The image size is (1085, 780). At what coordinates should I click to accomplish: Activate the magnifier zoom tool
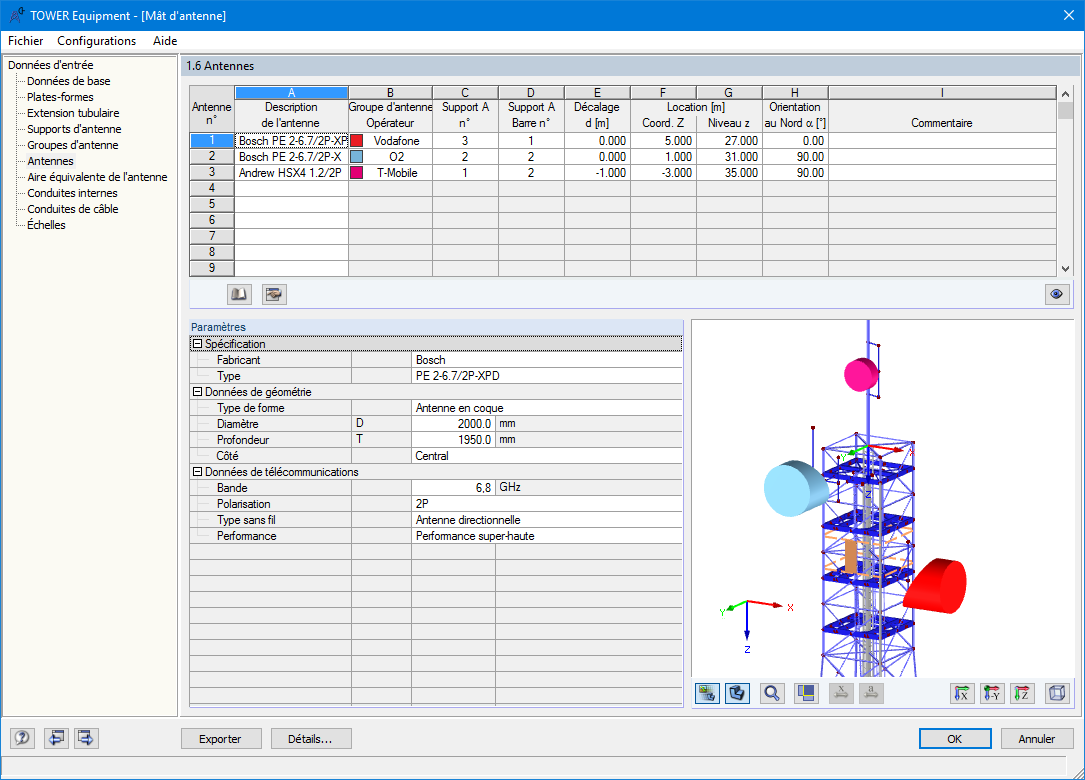click(x=772, y=693)
